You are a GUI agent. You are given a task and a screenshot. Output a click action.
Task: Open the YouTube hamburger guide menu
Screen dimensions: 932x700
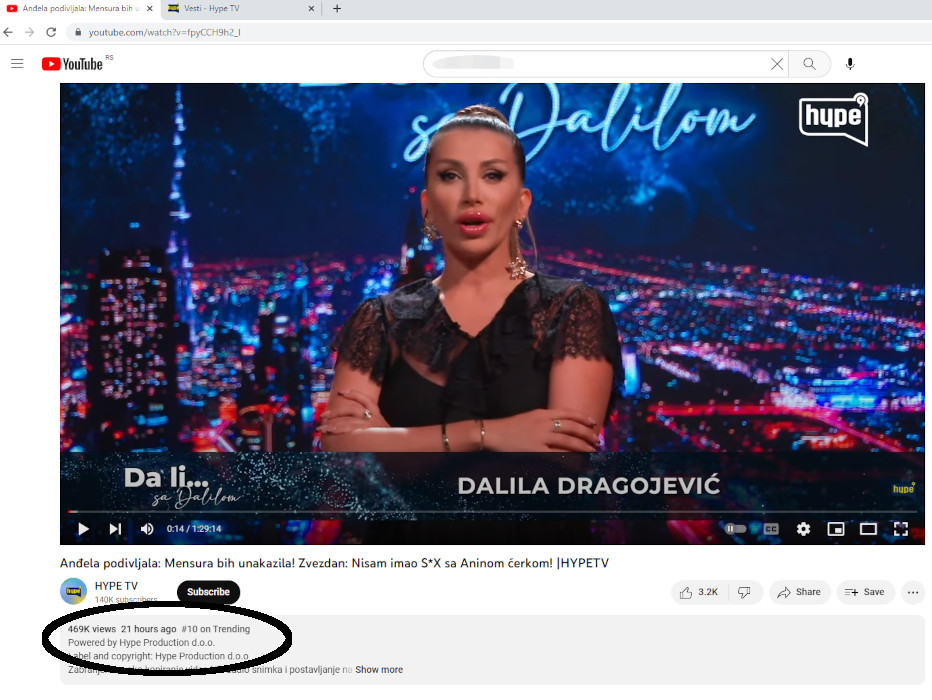[x=17, y=64]
